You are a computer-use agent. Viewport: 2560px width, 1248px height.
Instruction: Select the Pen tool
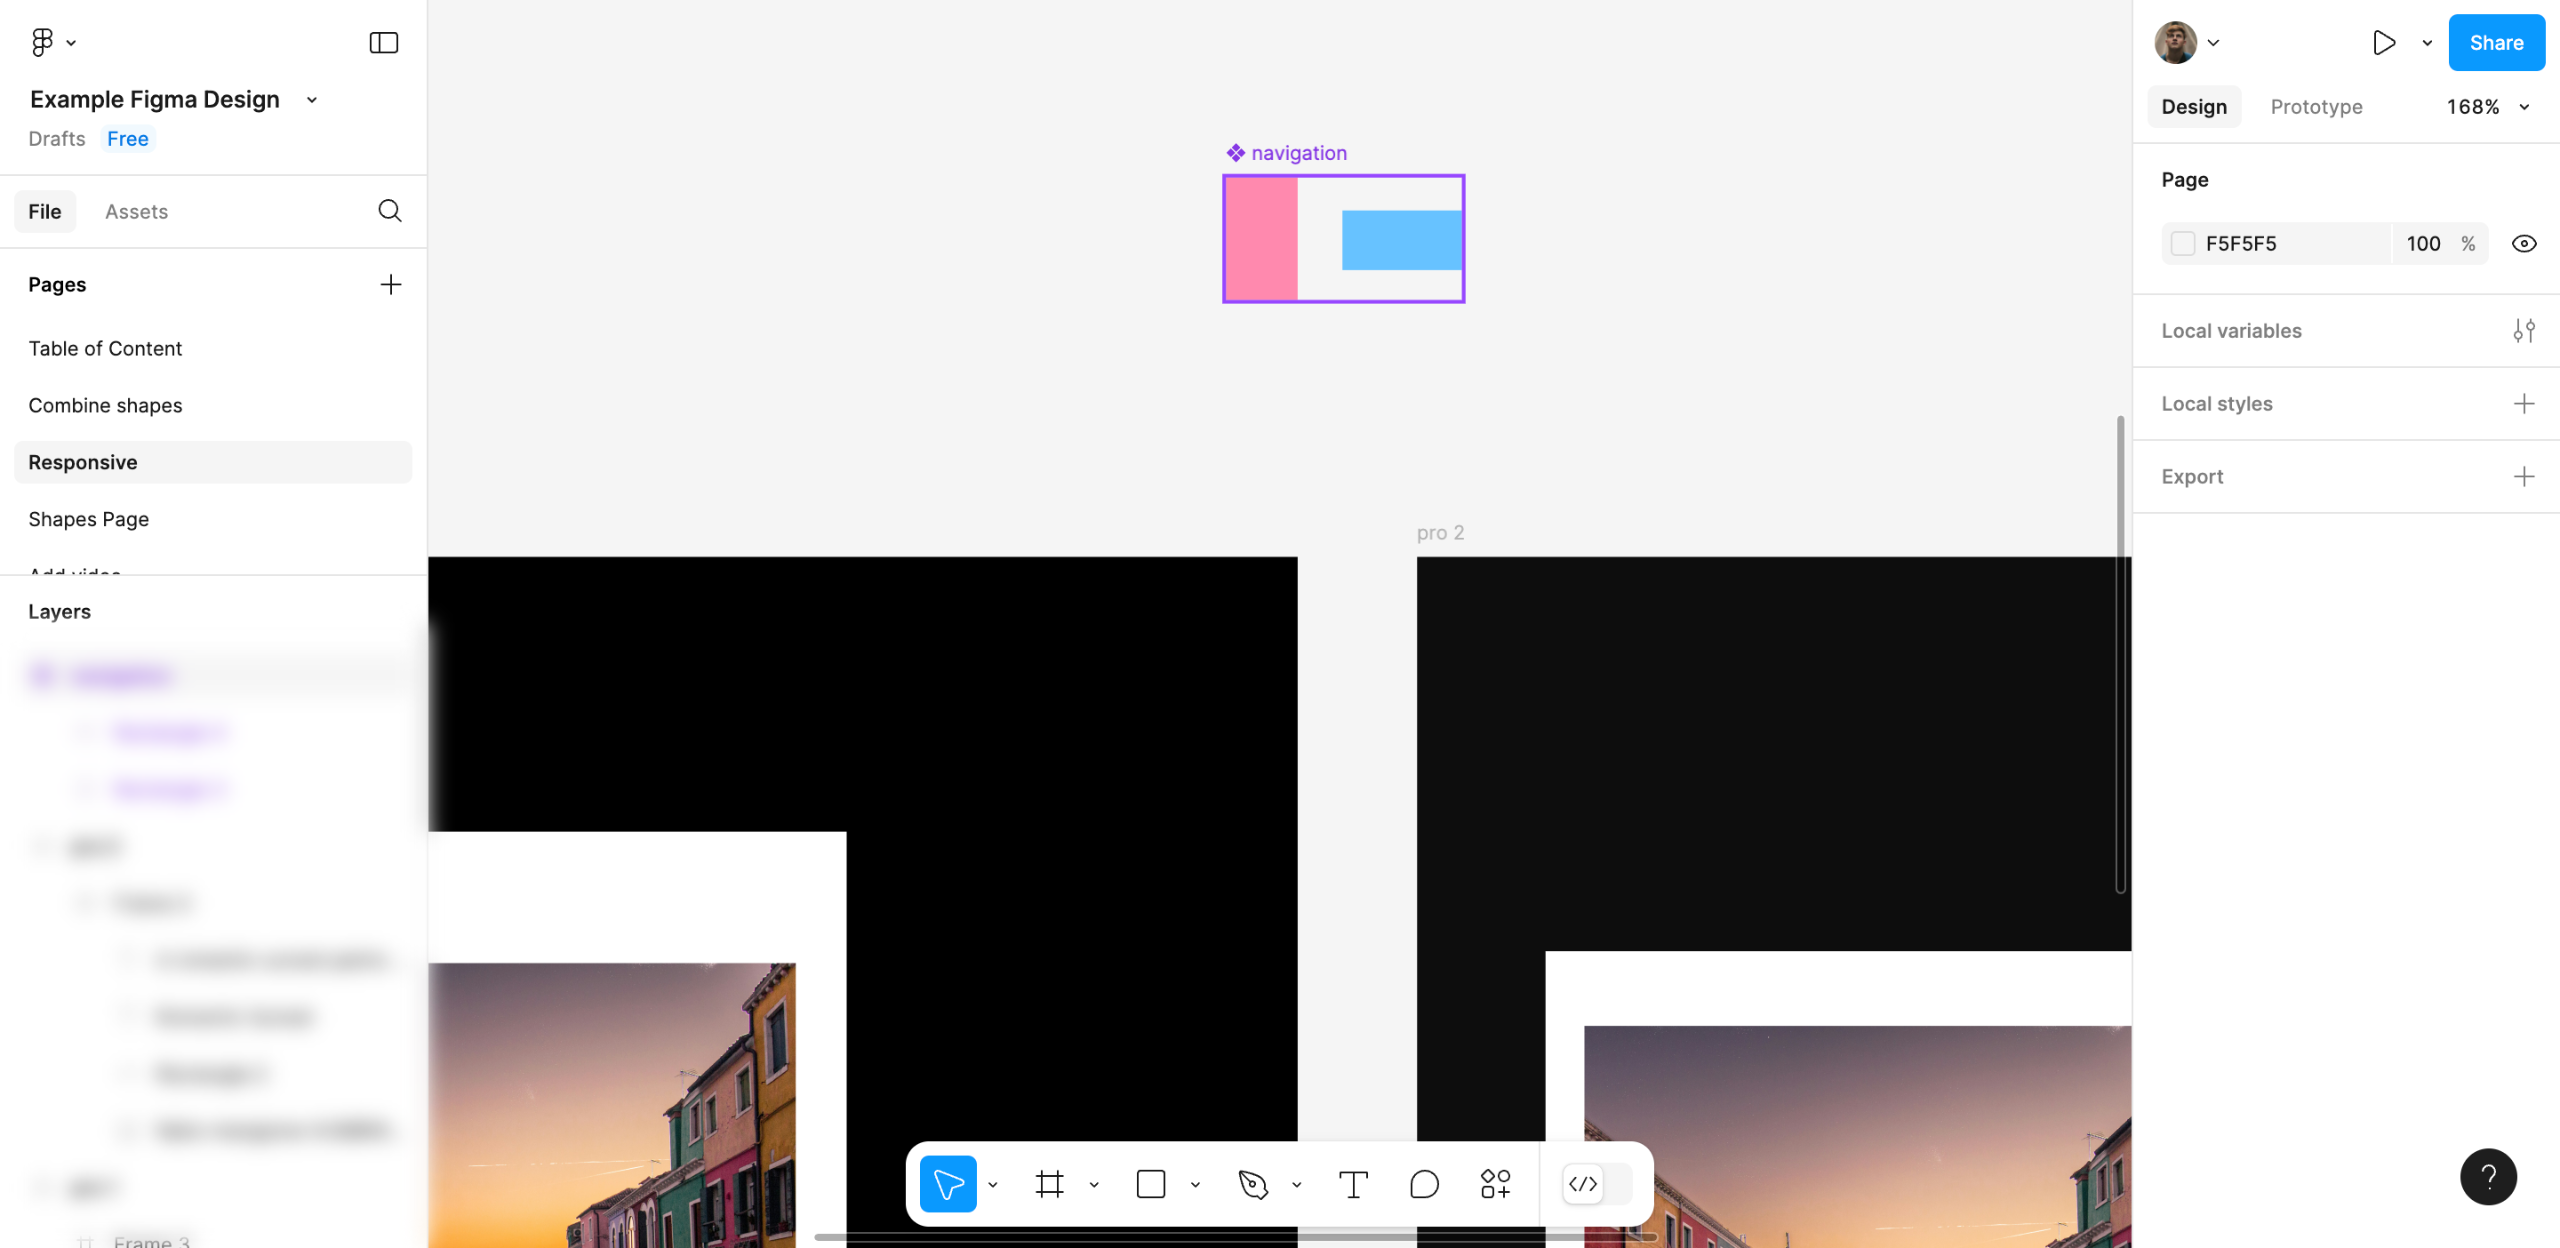pos(1253,1184)
